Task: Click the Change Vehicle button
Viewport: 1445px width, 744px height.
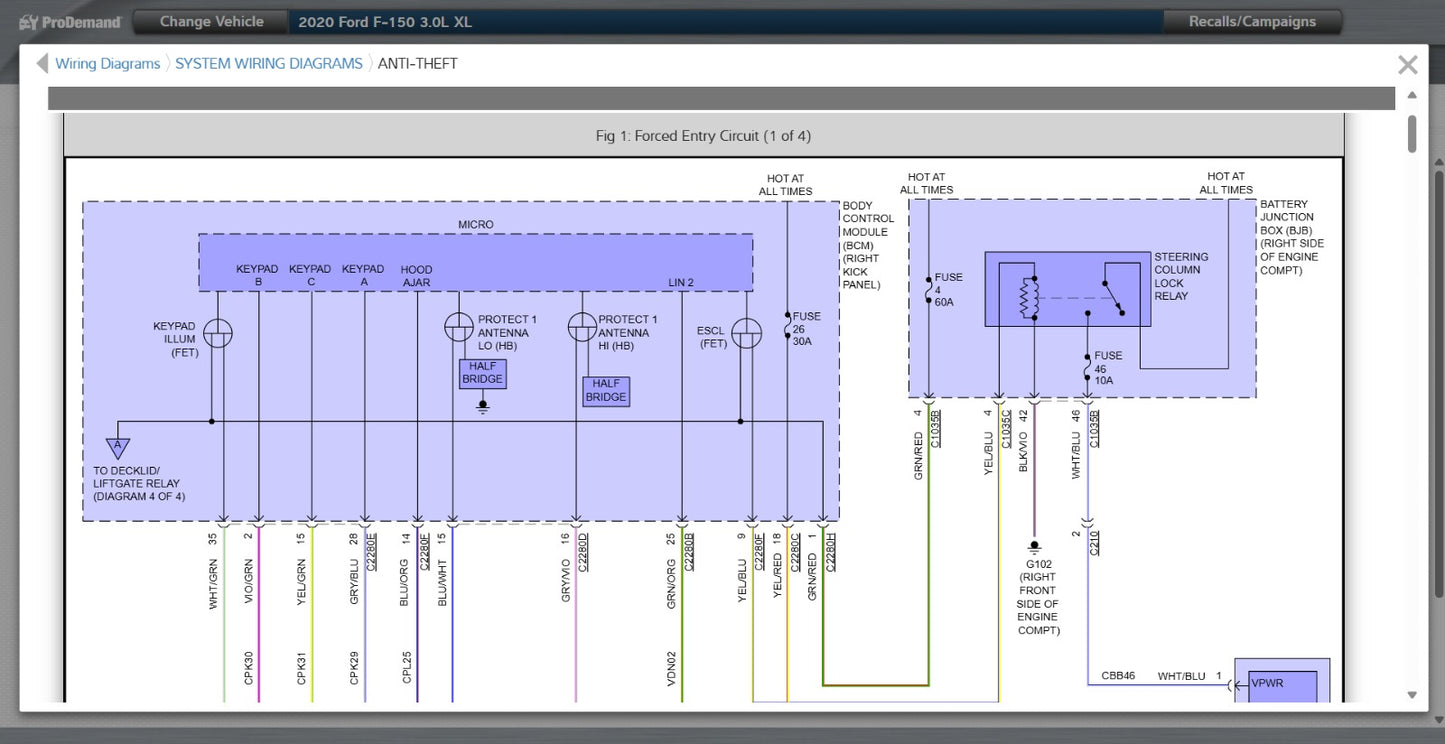Action: (x=211, y=21)
